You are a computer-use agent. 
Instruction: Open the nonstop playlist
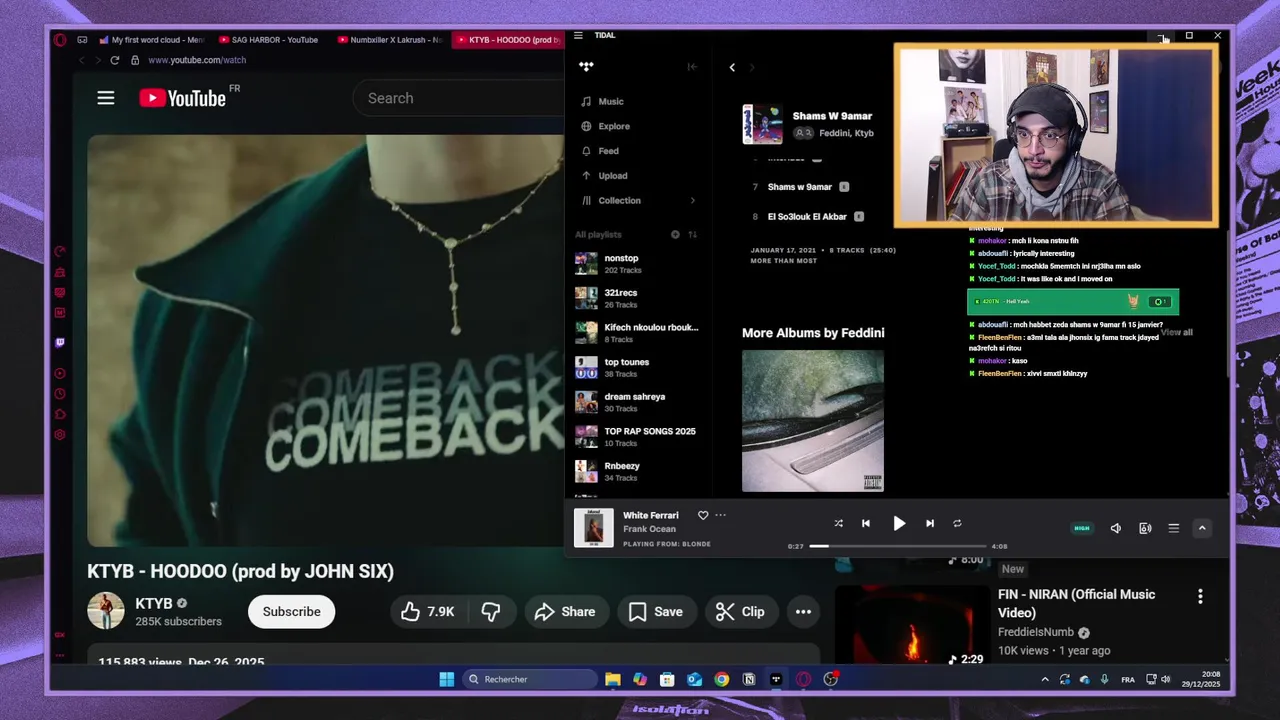[636, 264]
